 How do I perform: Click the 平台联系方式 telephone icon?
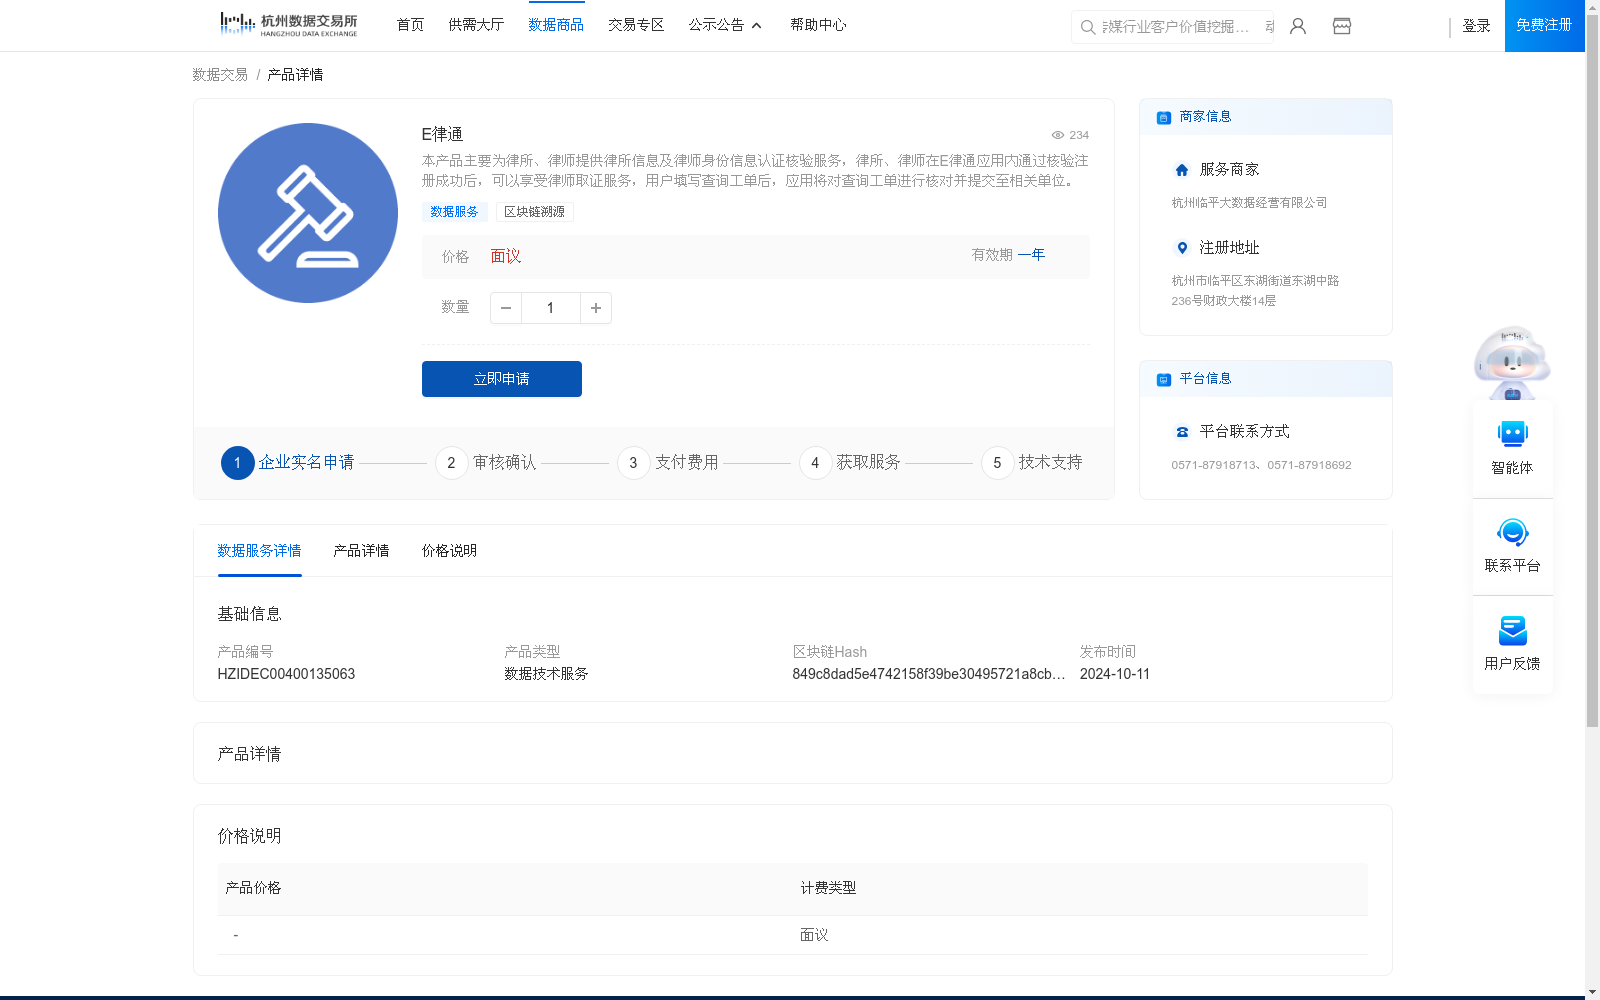pos(1182,432)
